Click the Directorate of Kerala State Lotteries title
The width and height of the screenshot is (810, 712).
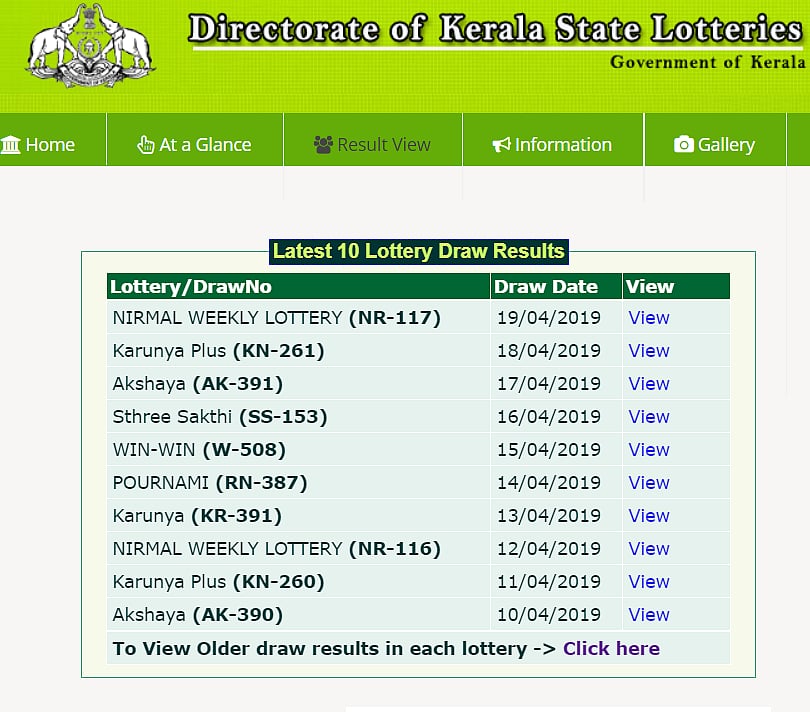click(494, 29)
